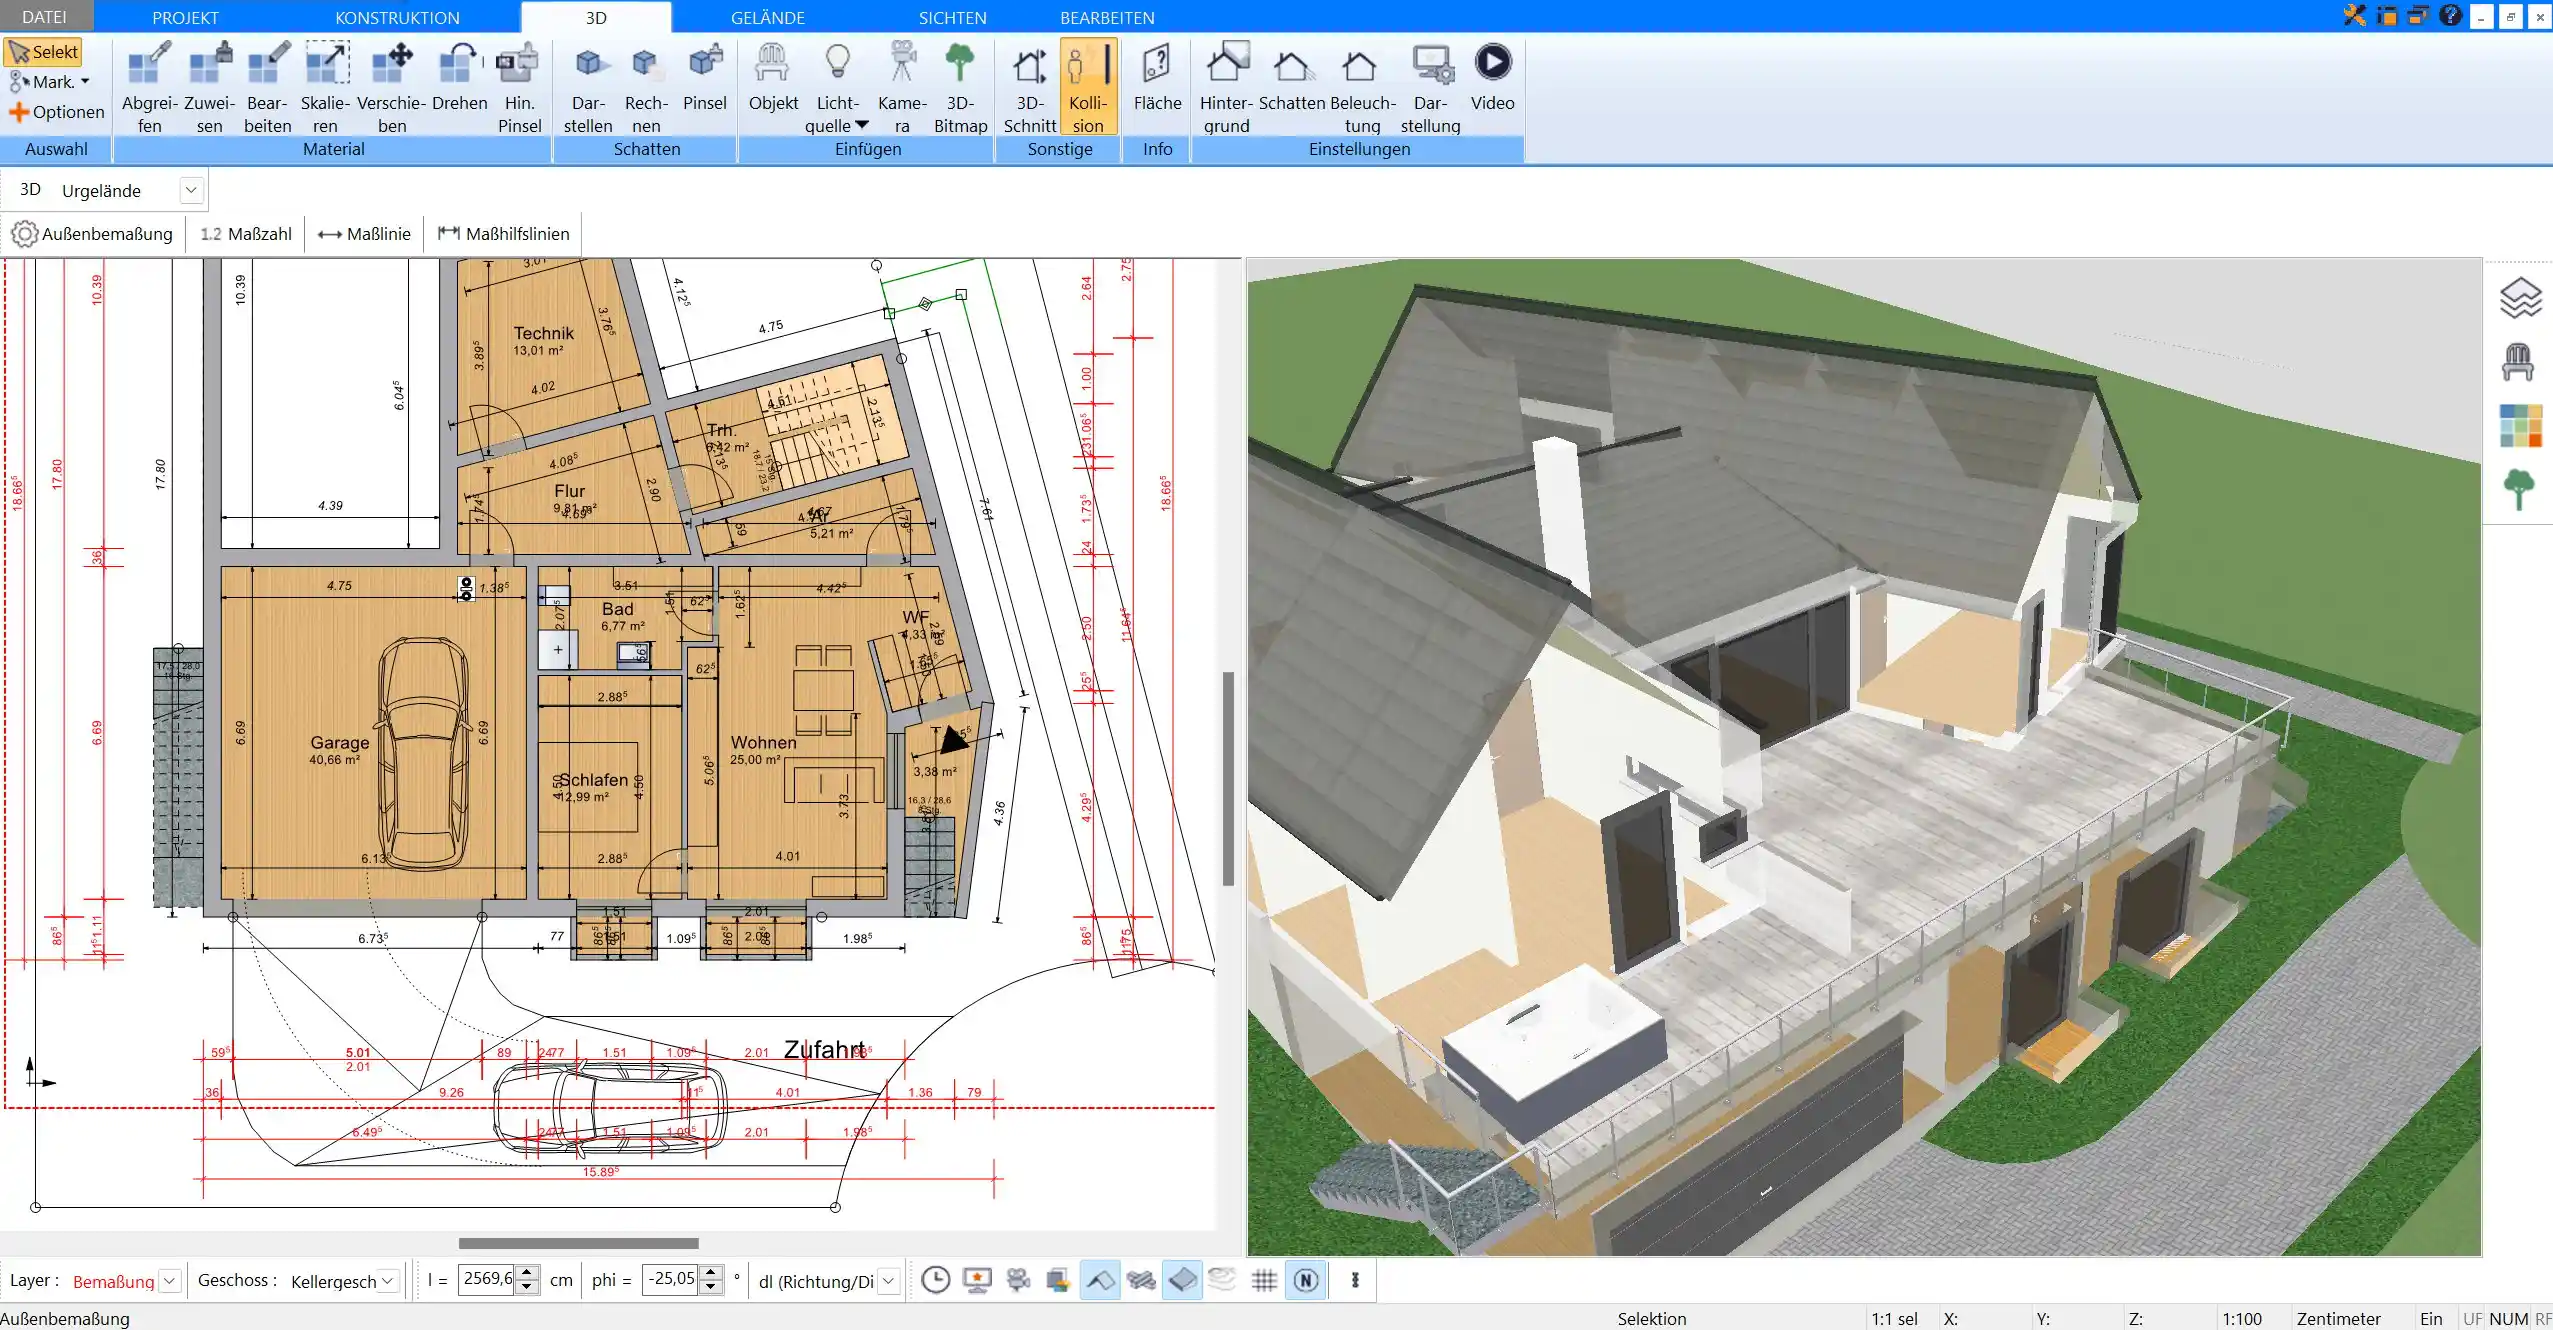
Task: Open the dl (Richtung/Di dropdown
Action: tap(888, 1281)
